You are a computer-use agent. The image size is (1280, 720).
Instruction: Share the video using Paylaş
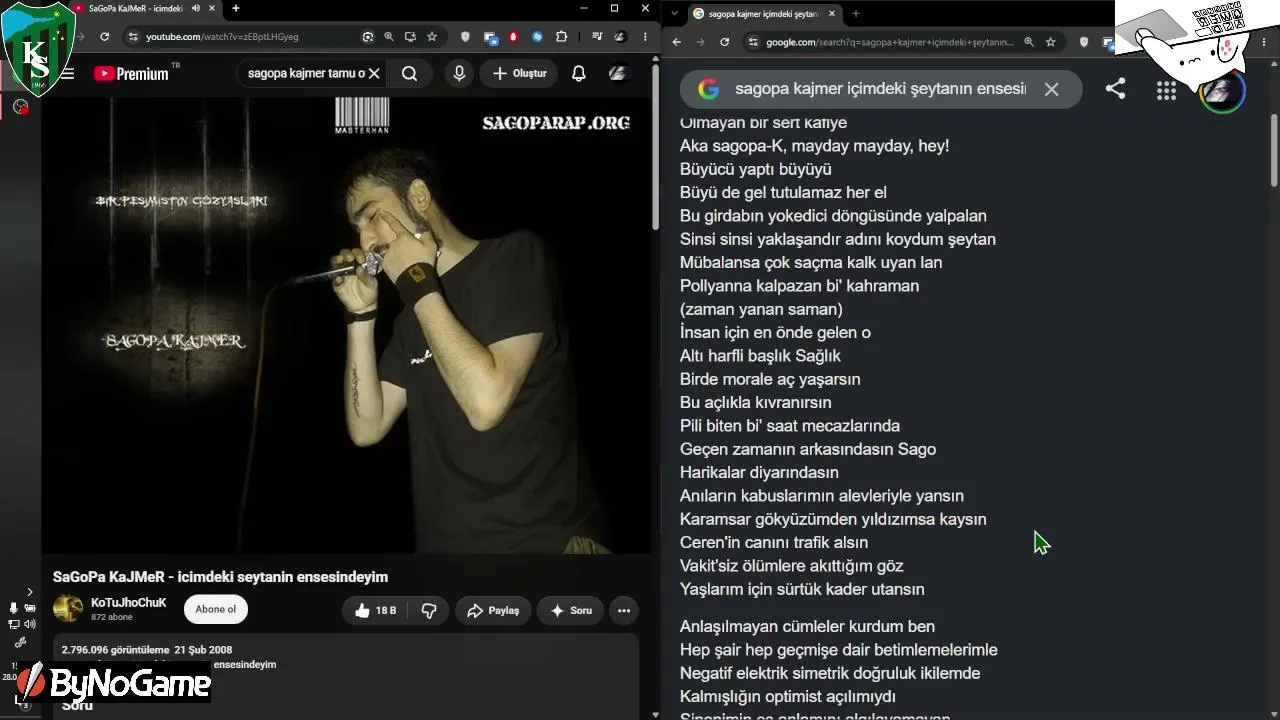(493, 610)
